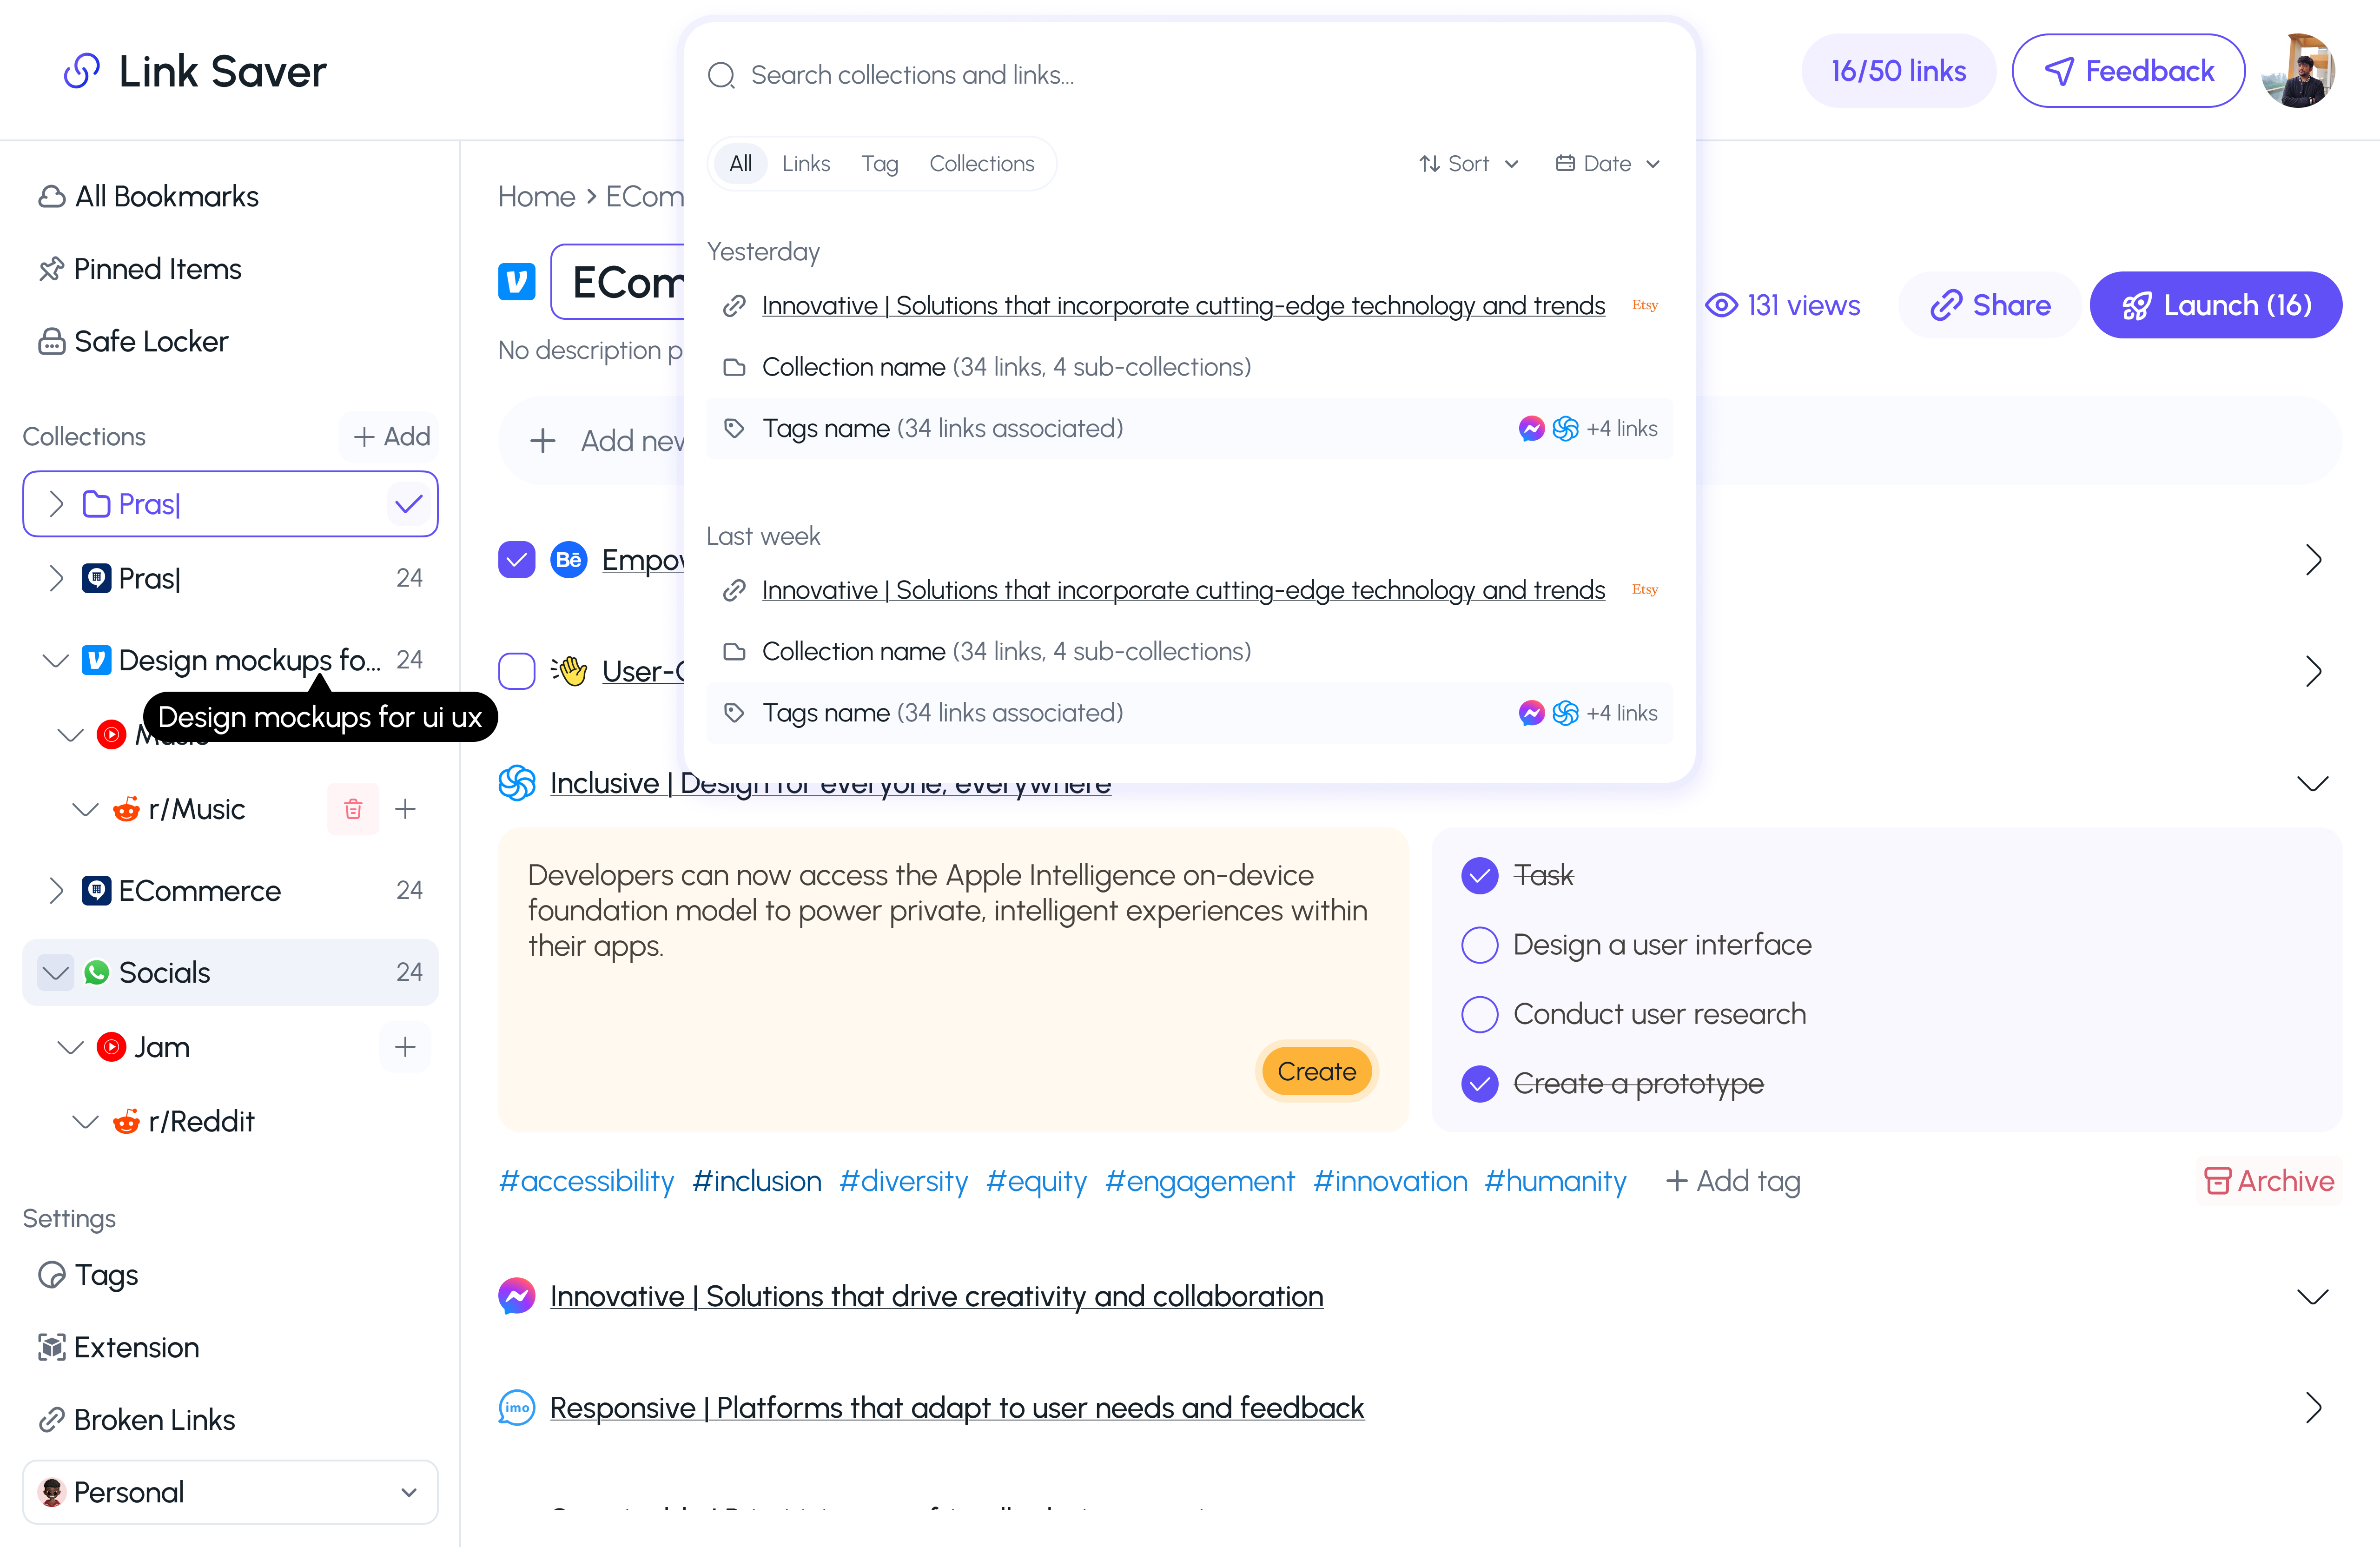Uncheck the Empowering link selection checkbox
The height and width of the screenshot is (1547, 2380).
click(x=516, y=560)
